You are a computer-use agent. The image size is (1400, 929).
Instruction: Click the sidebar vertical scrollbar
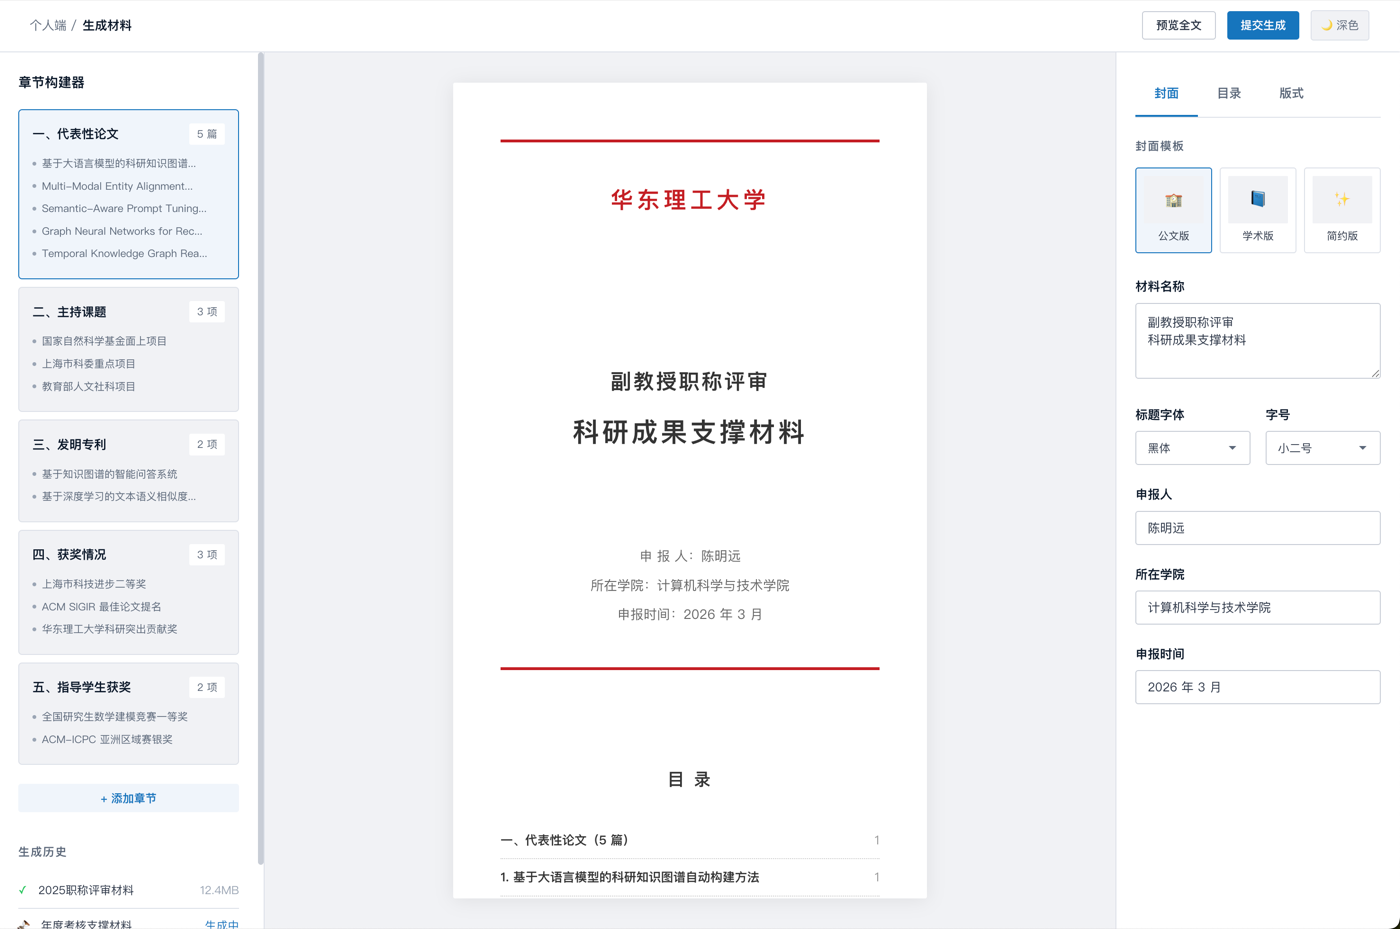click(x=260, y=458)
